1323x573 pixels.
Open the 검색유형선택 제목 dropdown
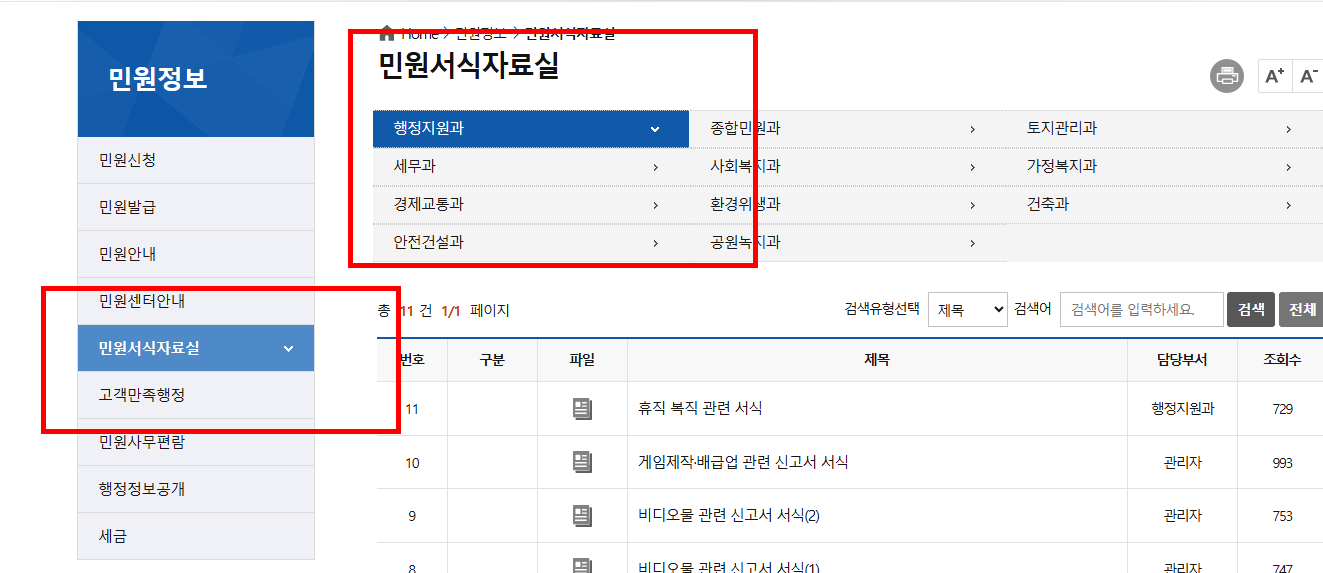tap(968, 310)
